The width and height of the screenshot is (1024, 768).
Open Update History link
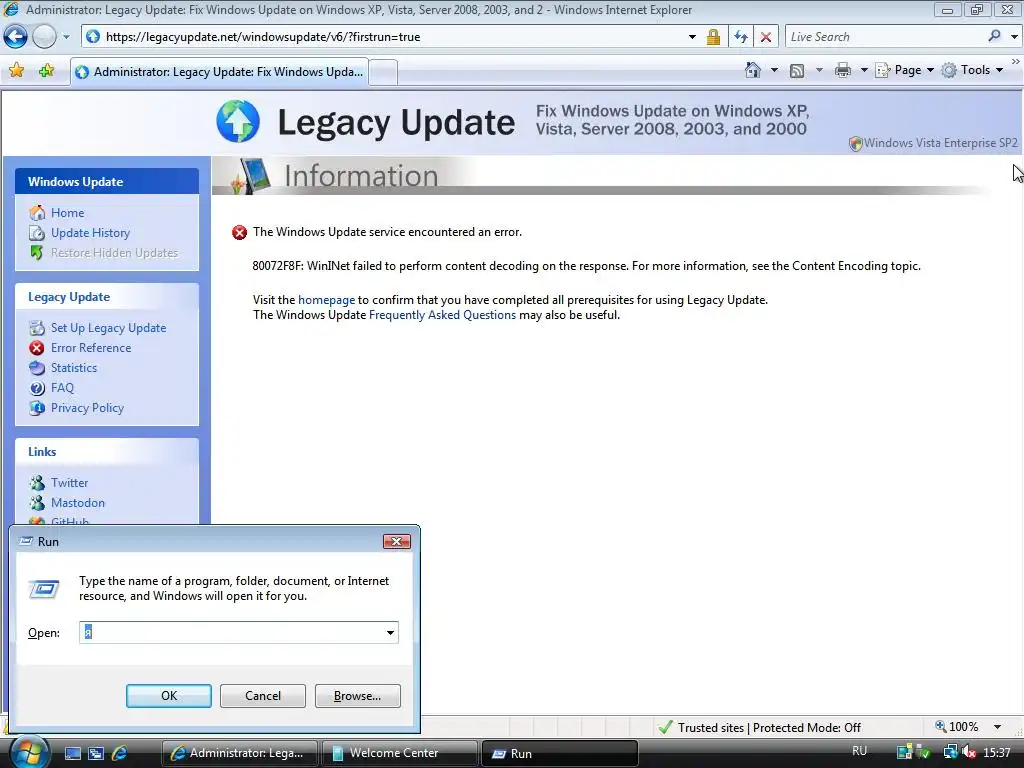pyautogui.click(x=90, y=233)
